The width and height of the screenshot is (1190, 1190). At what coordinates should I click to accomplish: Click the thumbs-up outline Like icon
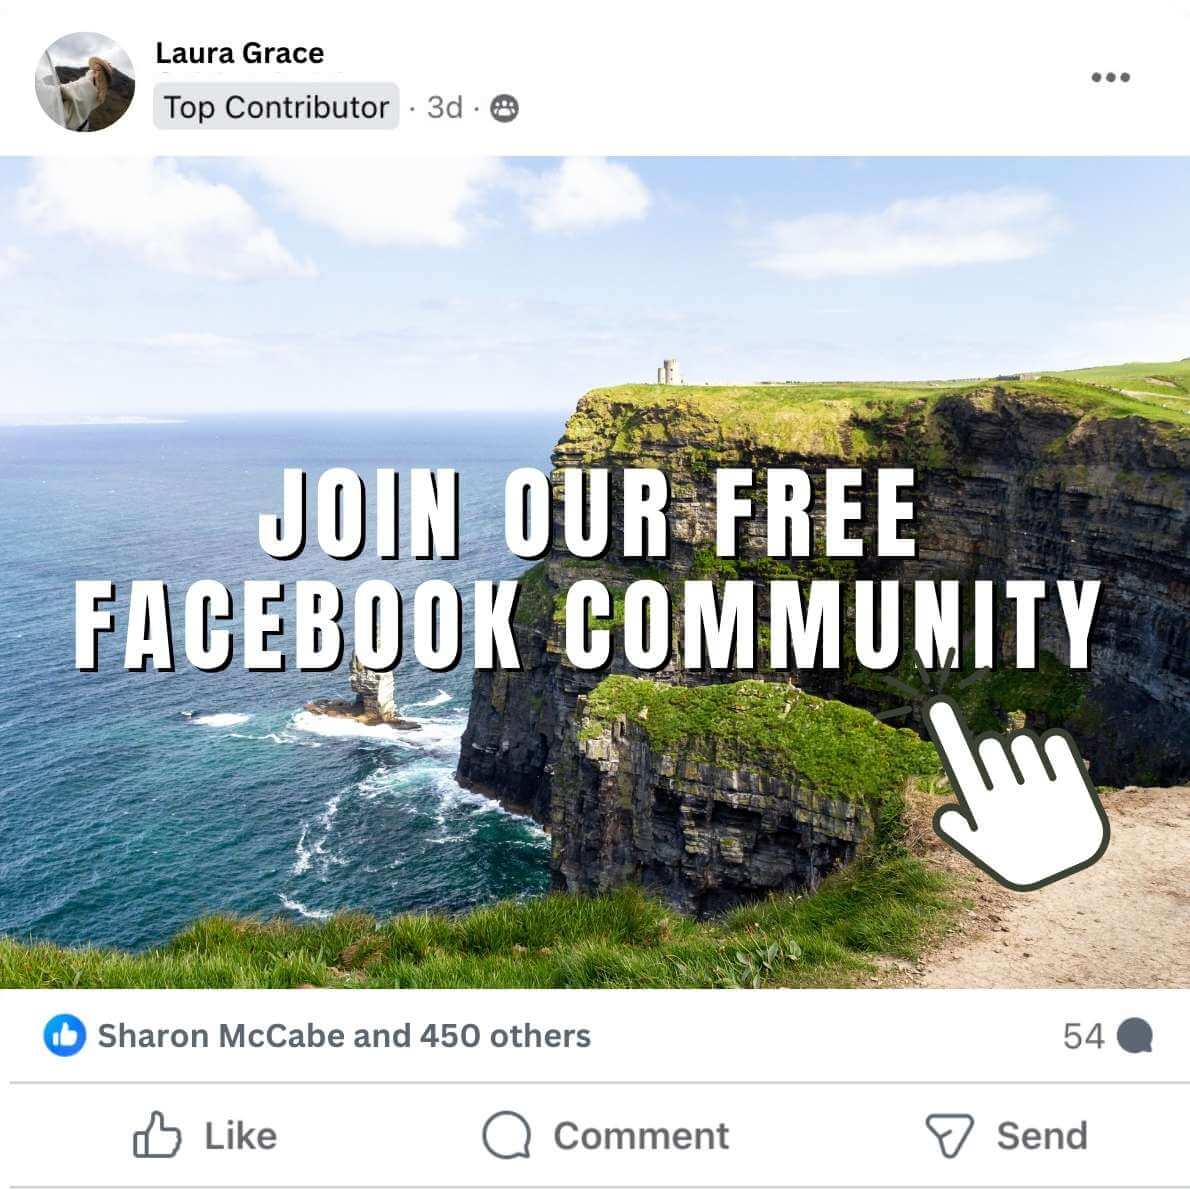pyautogui.click(x=157, y=1135)
